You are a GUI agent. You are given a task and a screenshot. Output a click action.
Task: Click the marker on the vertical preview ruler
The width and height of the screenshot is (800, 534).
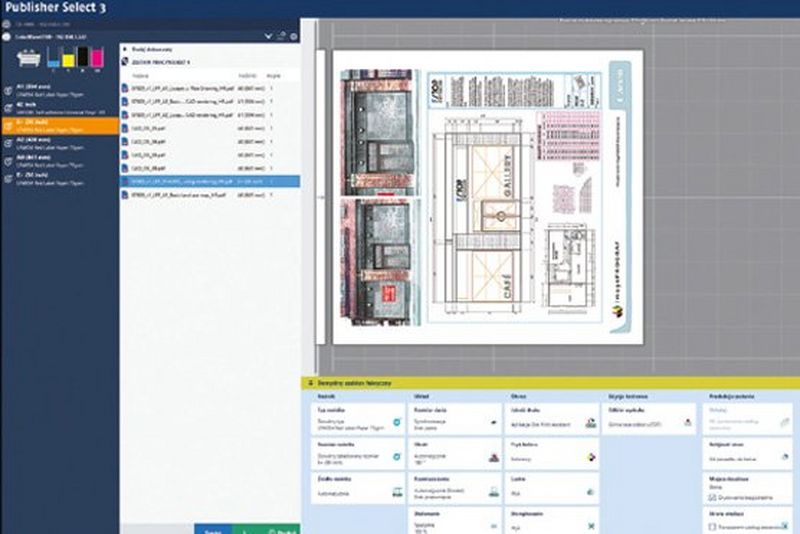[321, 197]
